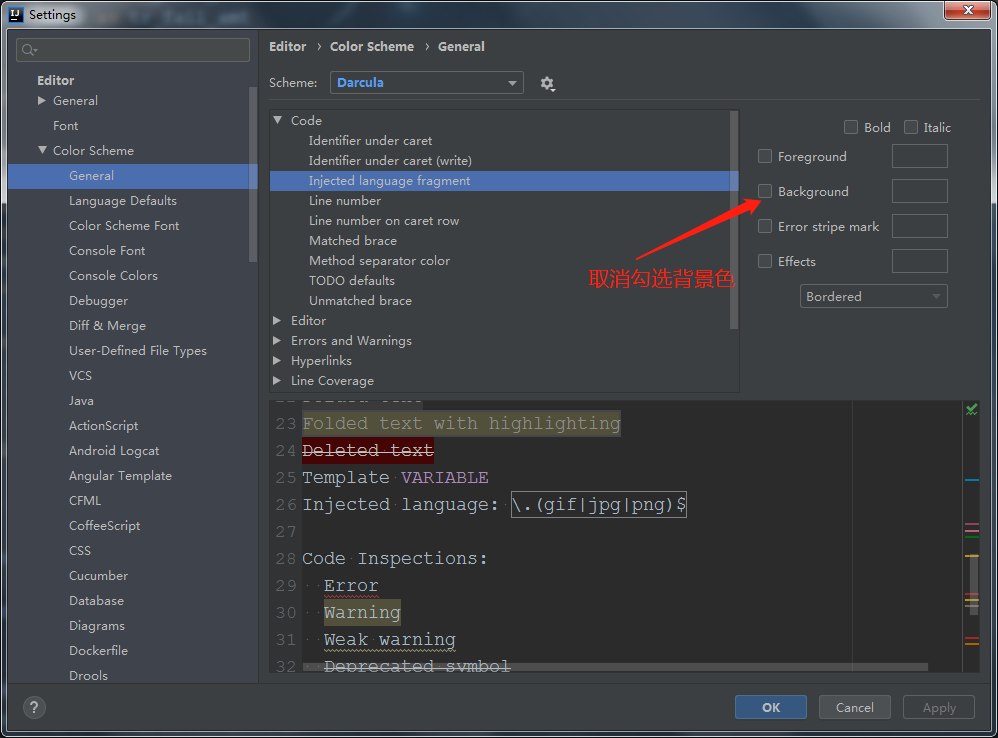This screenshot has height=738, width=998.
Task: Click the green inspections checkmark above the preview
Action: [x=971, y=408]
